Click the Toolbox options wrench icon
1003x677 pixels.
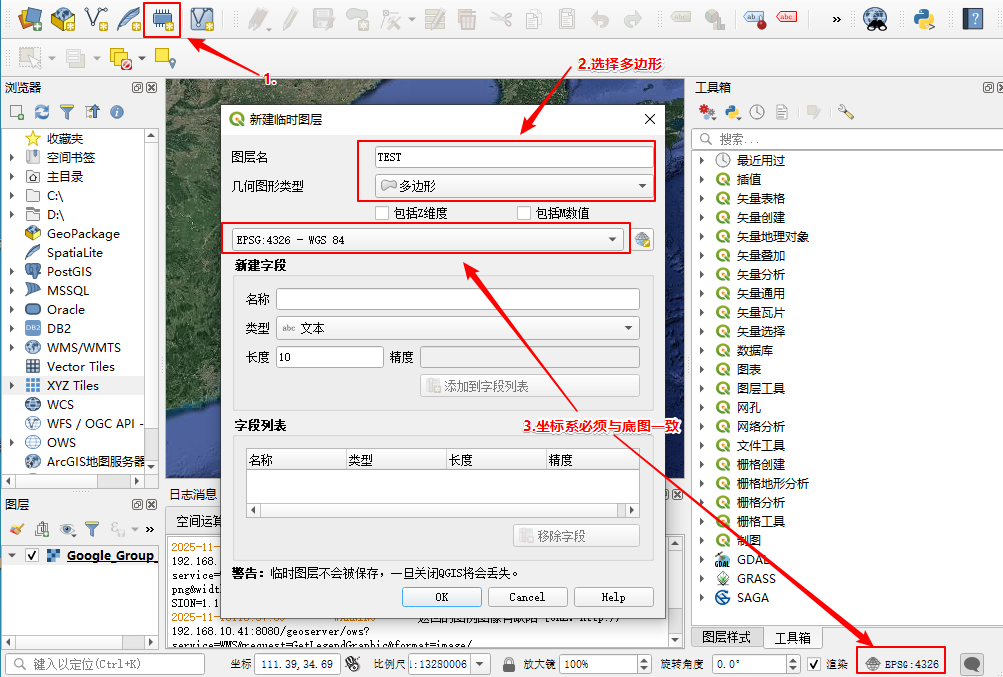[x=846, y=112]
